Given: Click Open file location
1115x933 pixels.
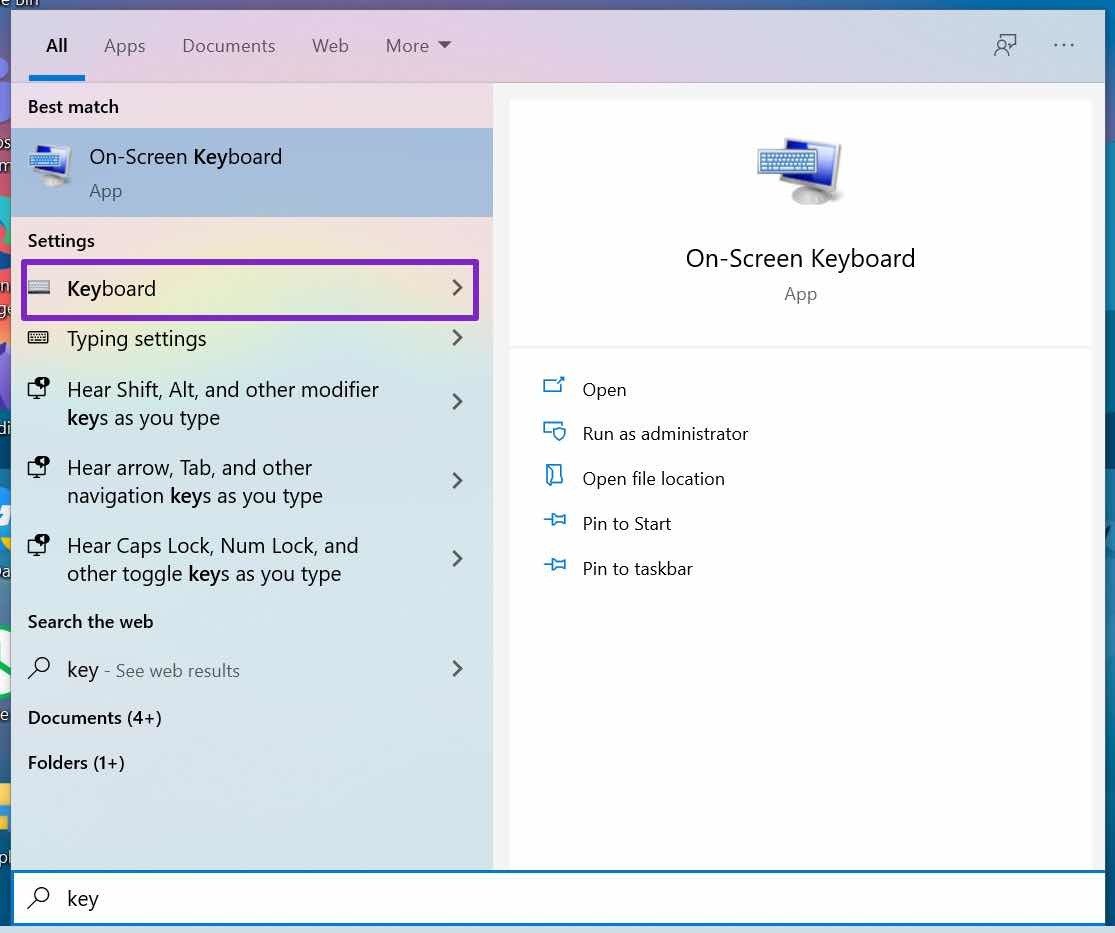Looking at the screenshot, I should click(653, 479).
